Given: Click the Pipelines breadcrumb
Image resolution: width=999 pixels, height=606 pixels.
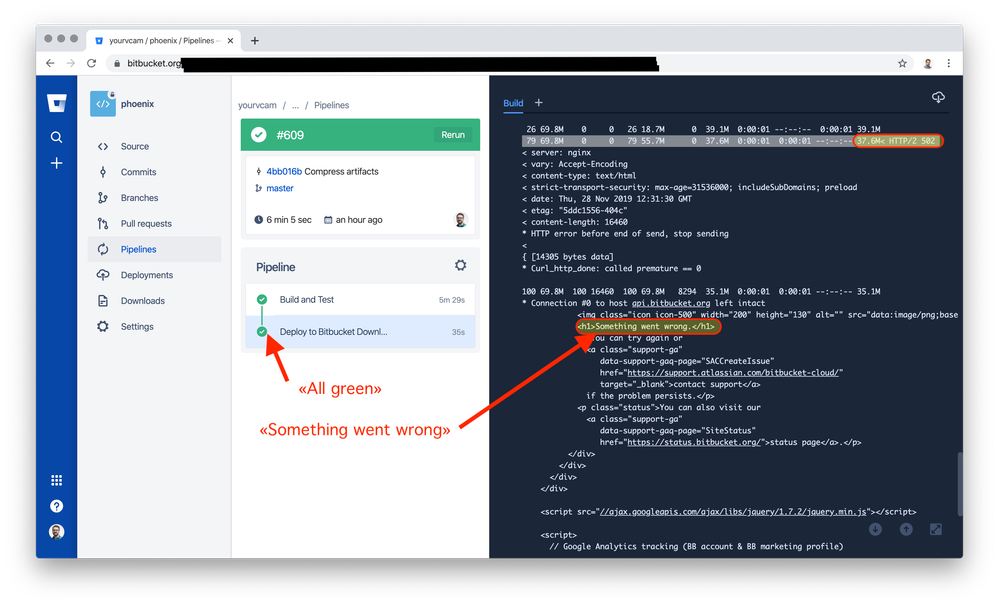Looking at the screenshot, I should coord(331,105).
